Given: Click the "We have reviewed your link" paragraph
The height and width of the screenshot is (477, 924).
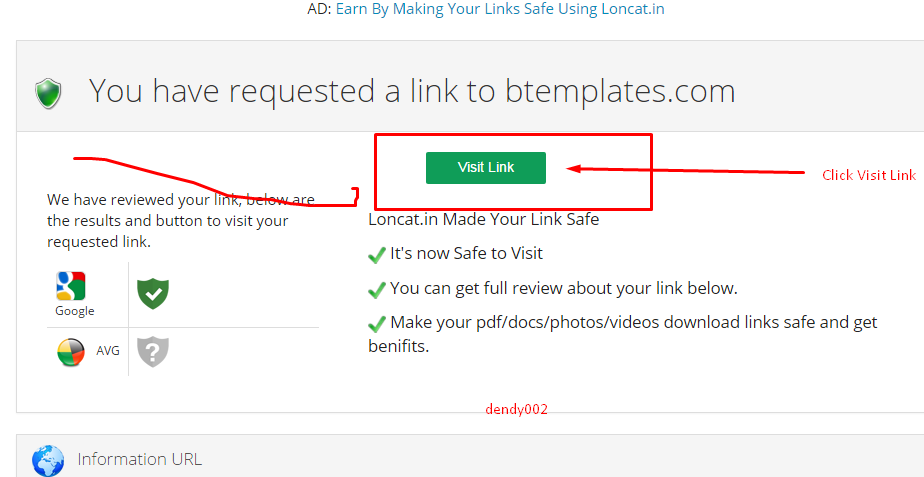Looking at the screenshot, I should pyautogui.click(x=180, y=221).
